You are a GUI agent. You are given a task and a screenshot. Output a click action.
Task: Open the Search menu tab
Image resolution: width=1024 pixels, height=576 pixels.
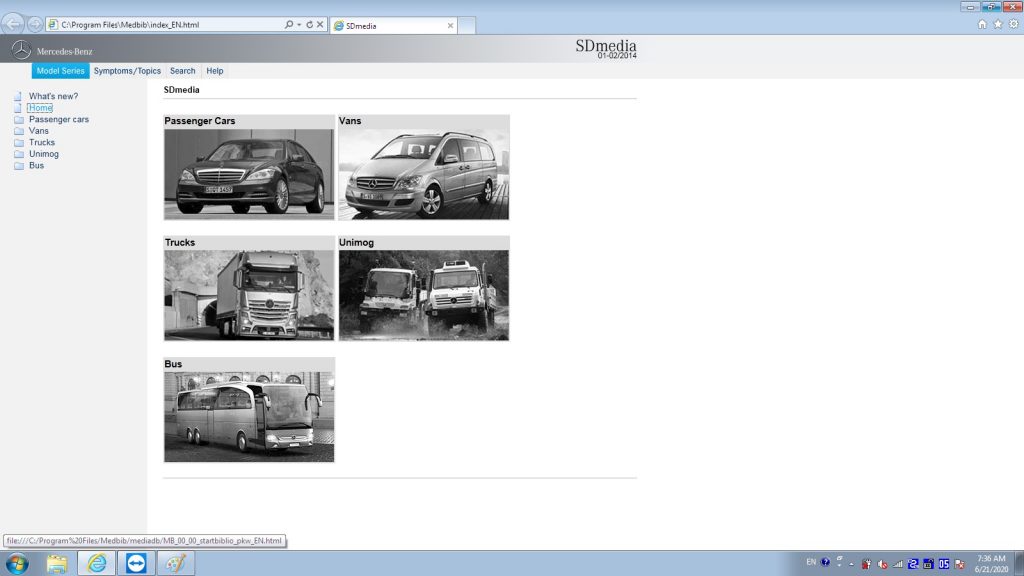(182, 71)
